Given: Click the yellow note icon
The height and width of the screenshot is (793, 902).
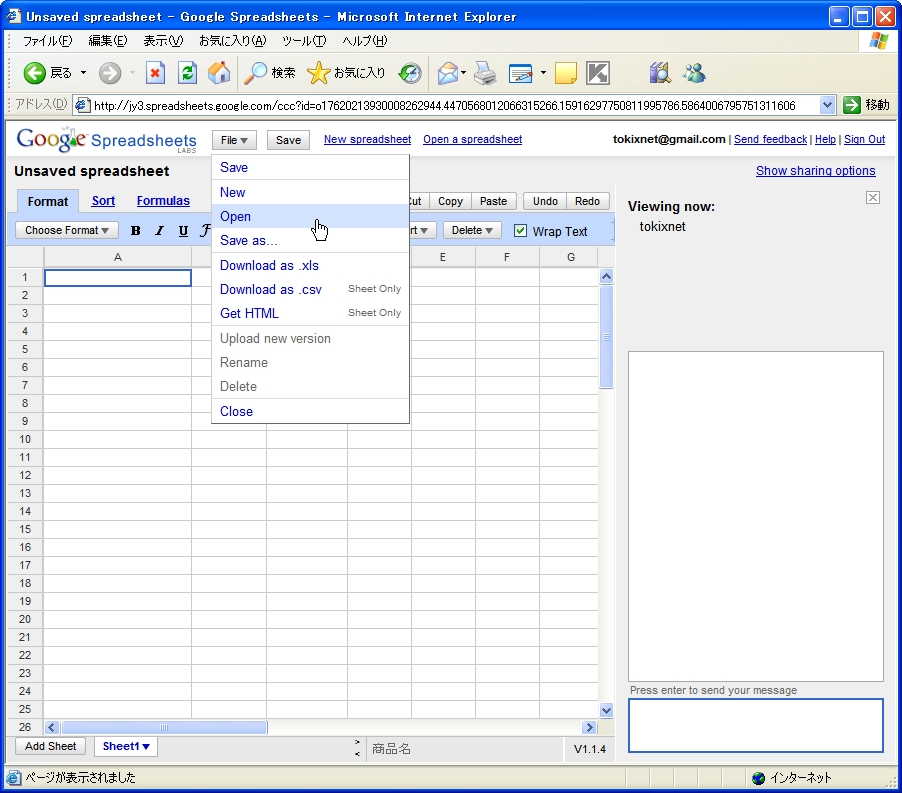Looking at the screenshot, I should (565, 73).
